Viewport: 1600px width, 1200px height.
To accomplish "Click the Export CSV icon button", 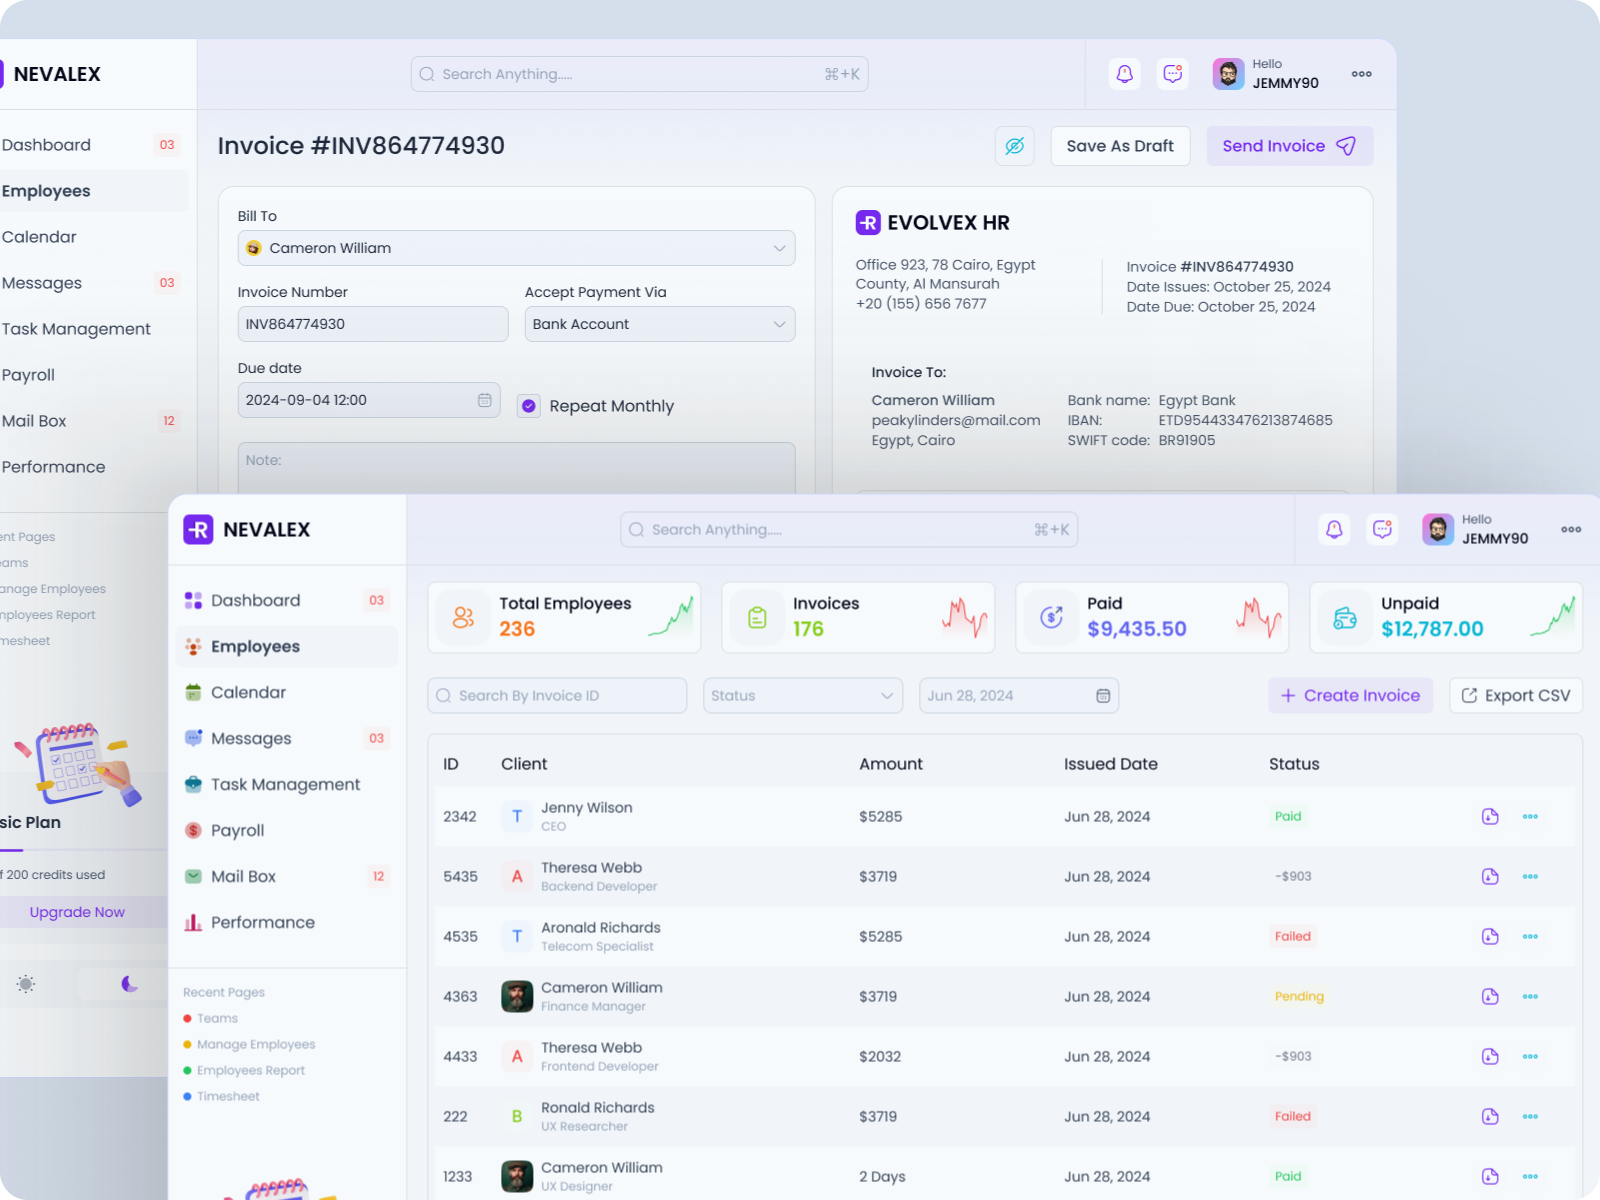I will [1470, 695].
